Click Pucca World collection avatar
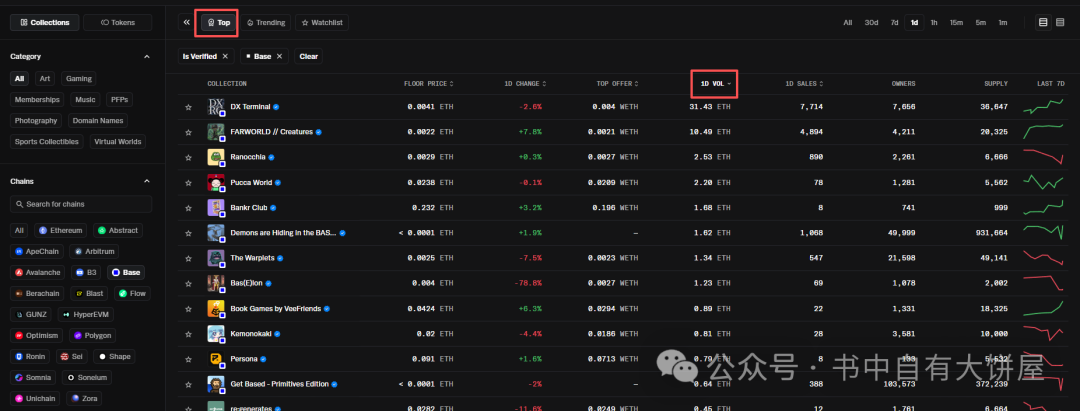1080x411 pixels. (x=215, y=182)
